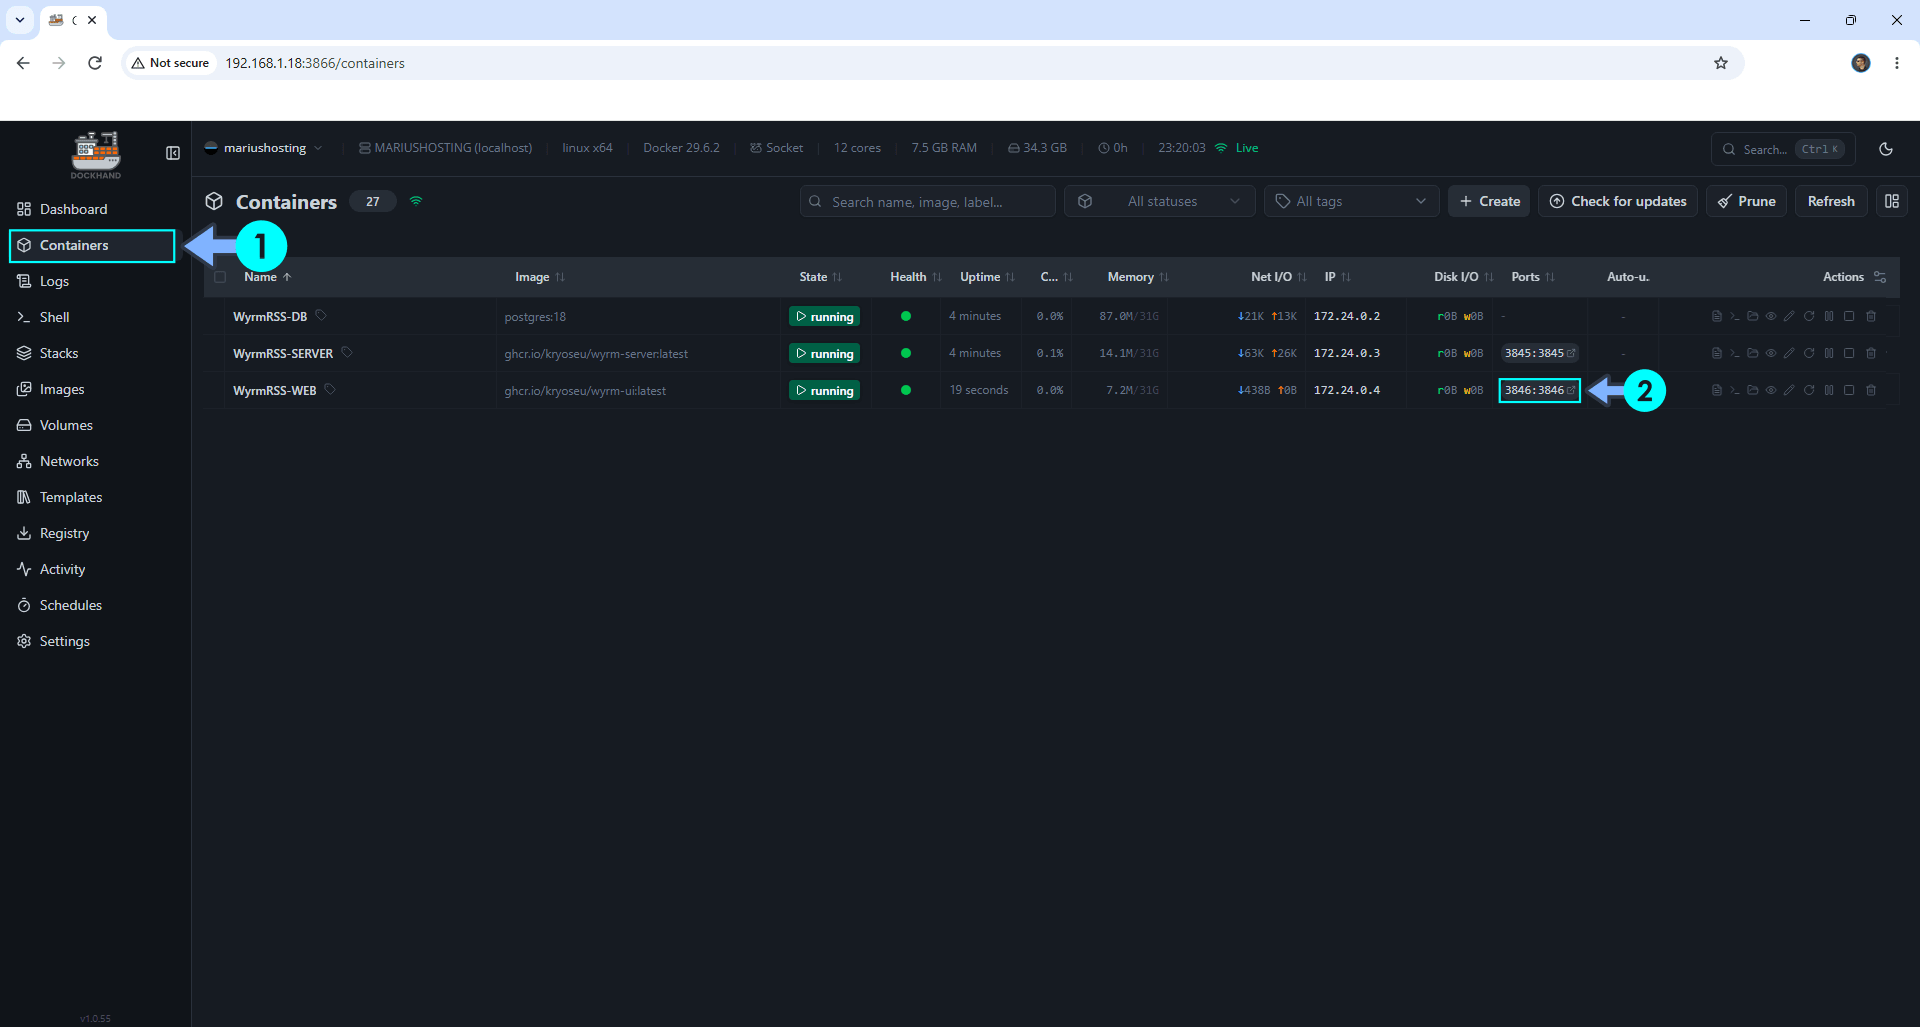
Task: Open port link 3846:3846
Action: click(1540, 390)
